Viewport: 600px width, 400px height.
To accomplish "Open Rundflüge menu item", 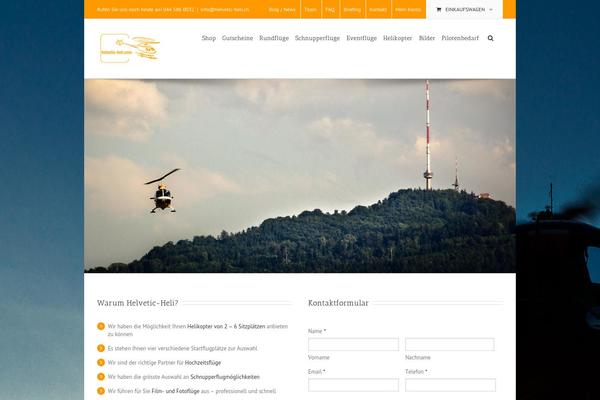I will (273, 38).
